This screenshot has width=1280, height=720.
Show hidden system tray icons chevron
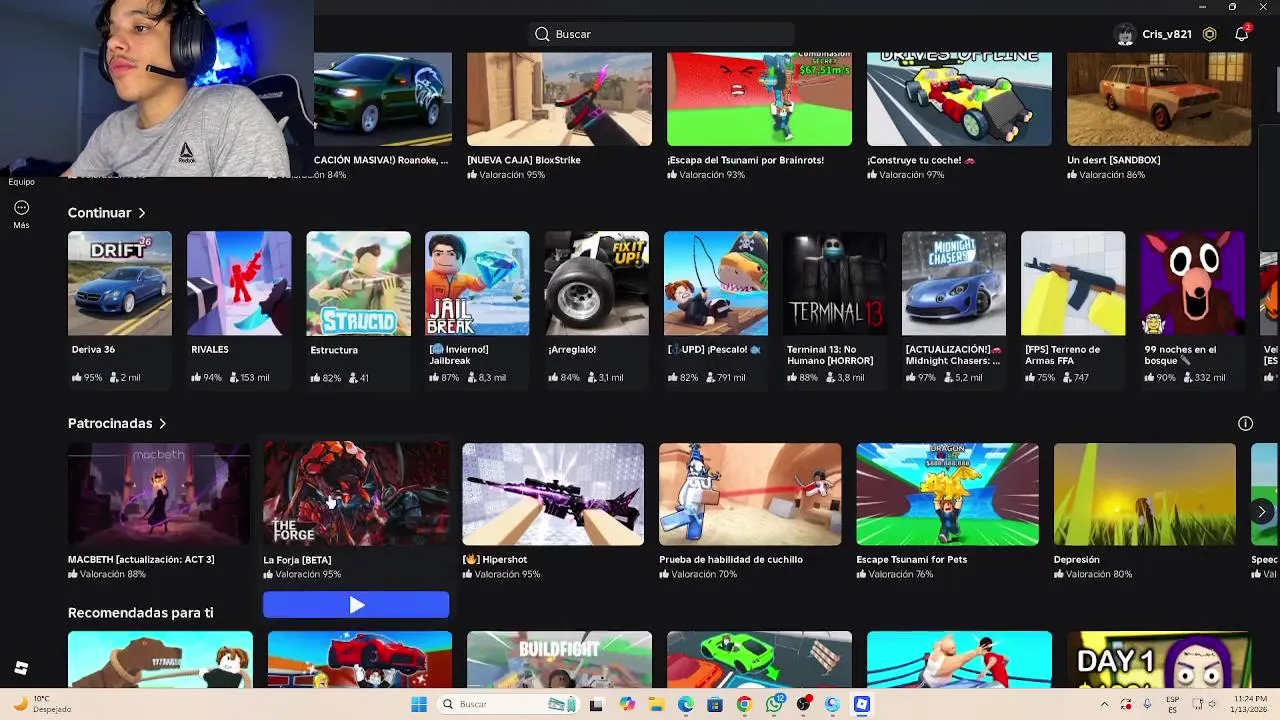coord(1104,704)
